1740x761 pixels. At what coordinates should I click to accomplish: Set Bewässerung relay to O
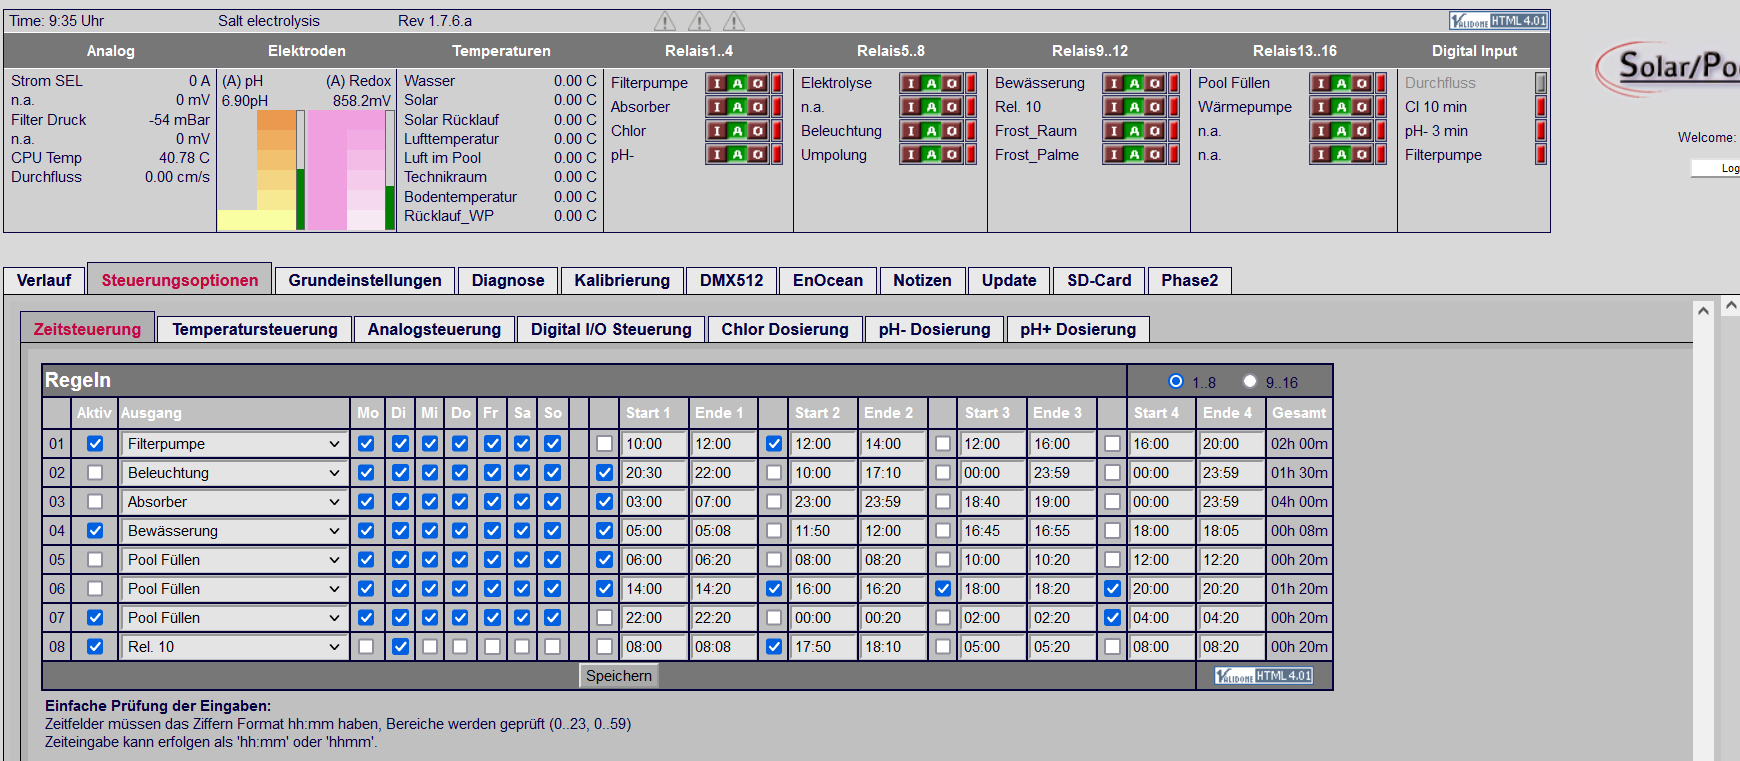point(1154,83)
